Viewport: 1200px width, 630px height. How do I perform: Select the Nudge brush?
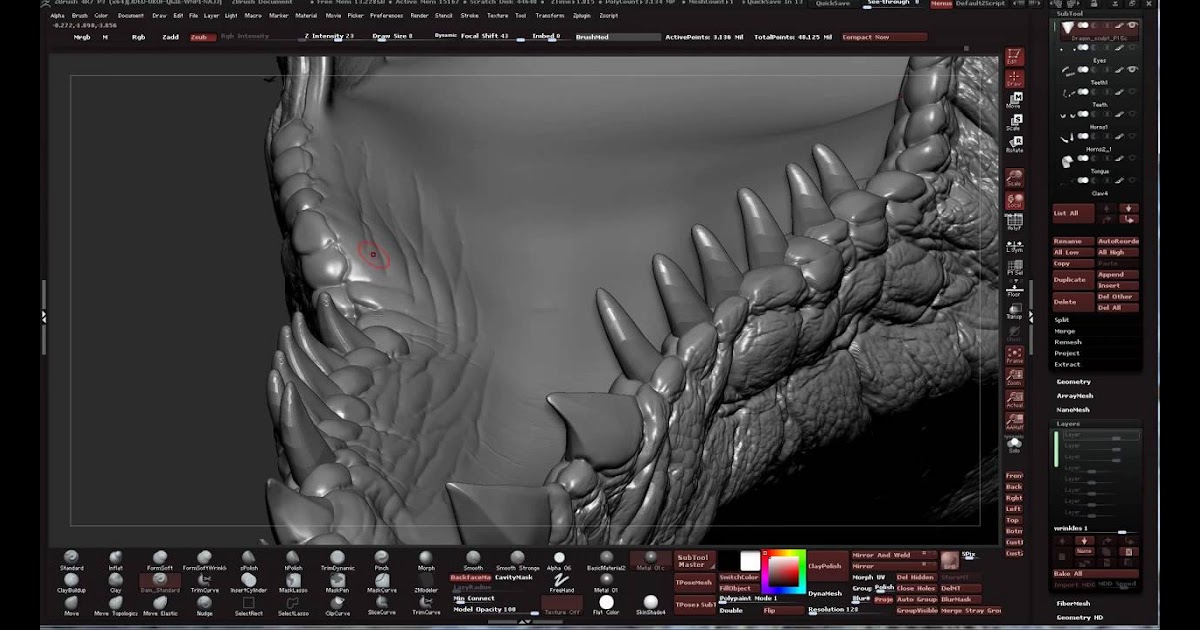tap(204, 605)
